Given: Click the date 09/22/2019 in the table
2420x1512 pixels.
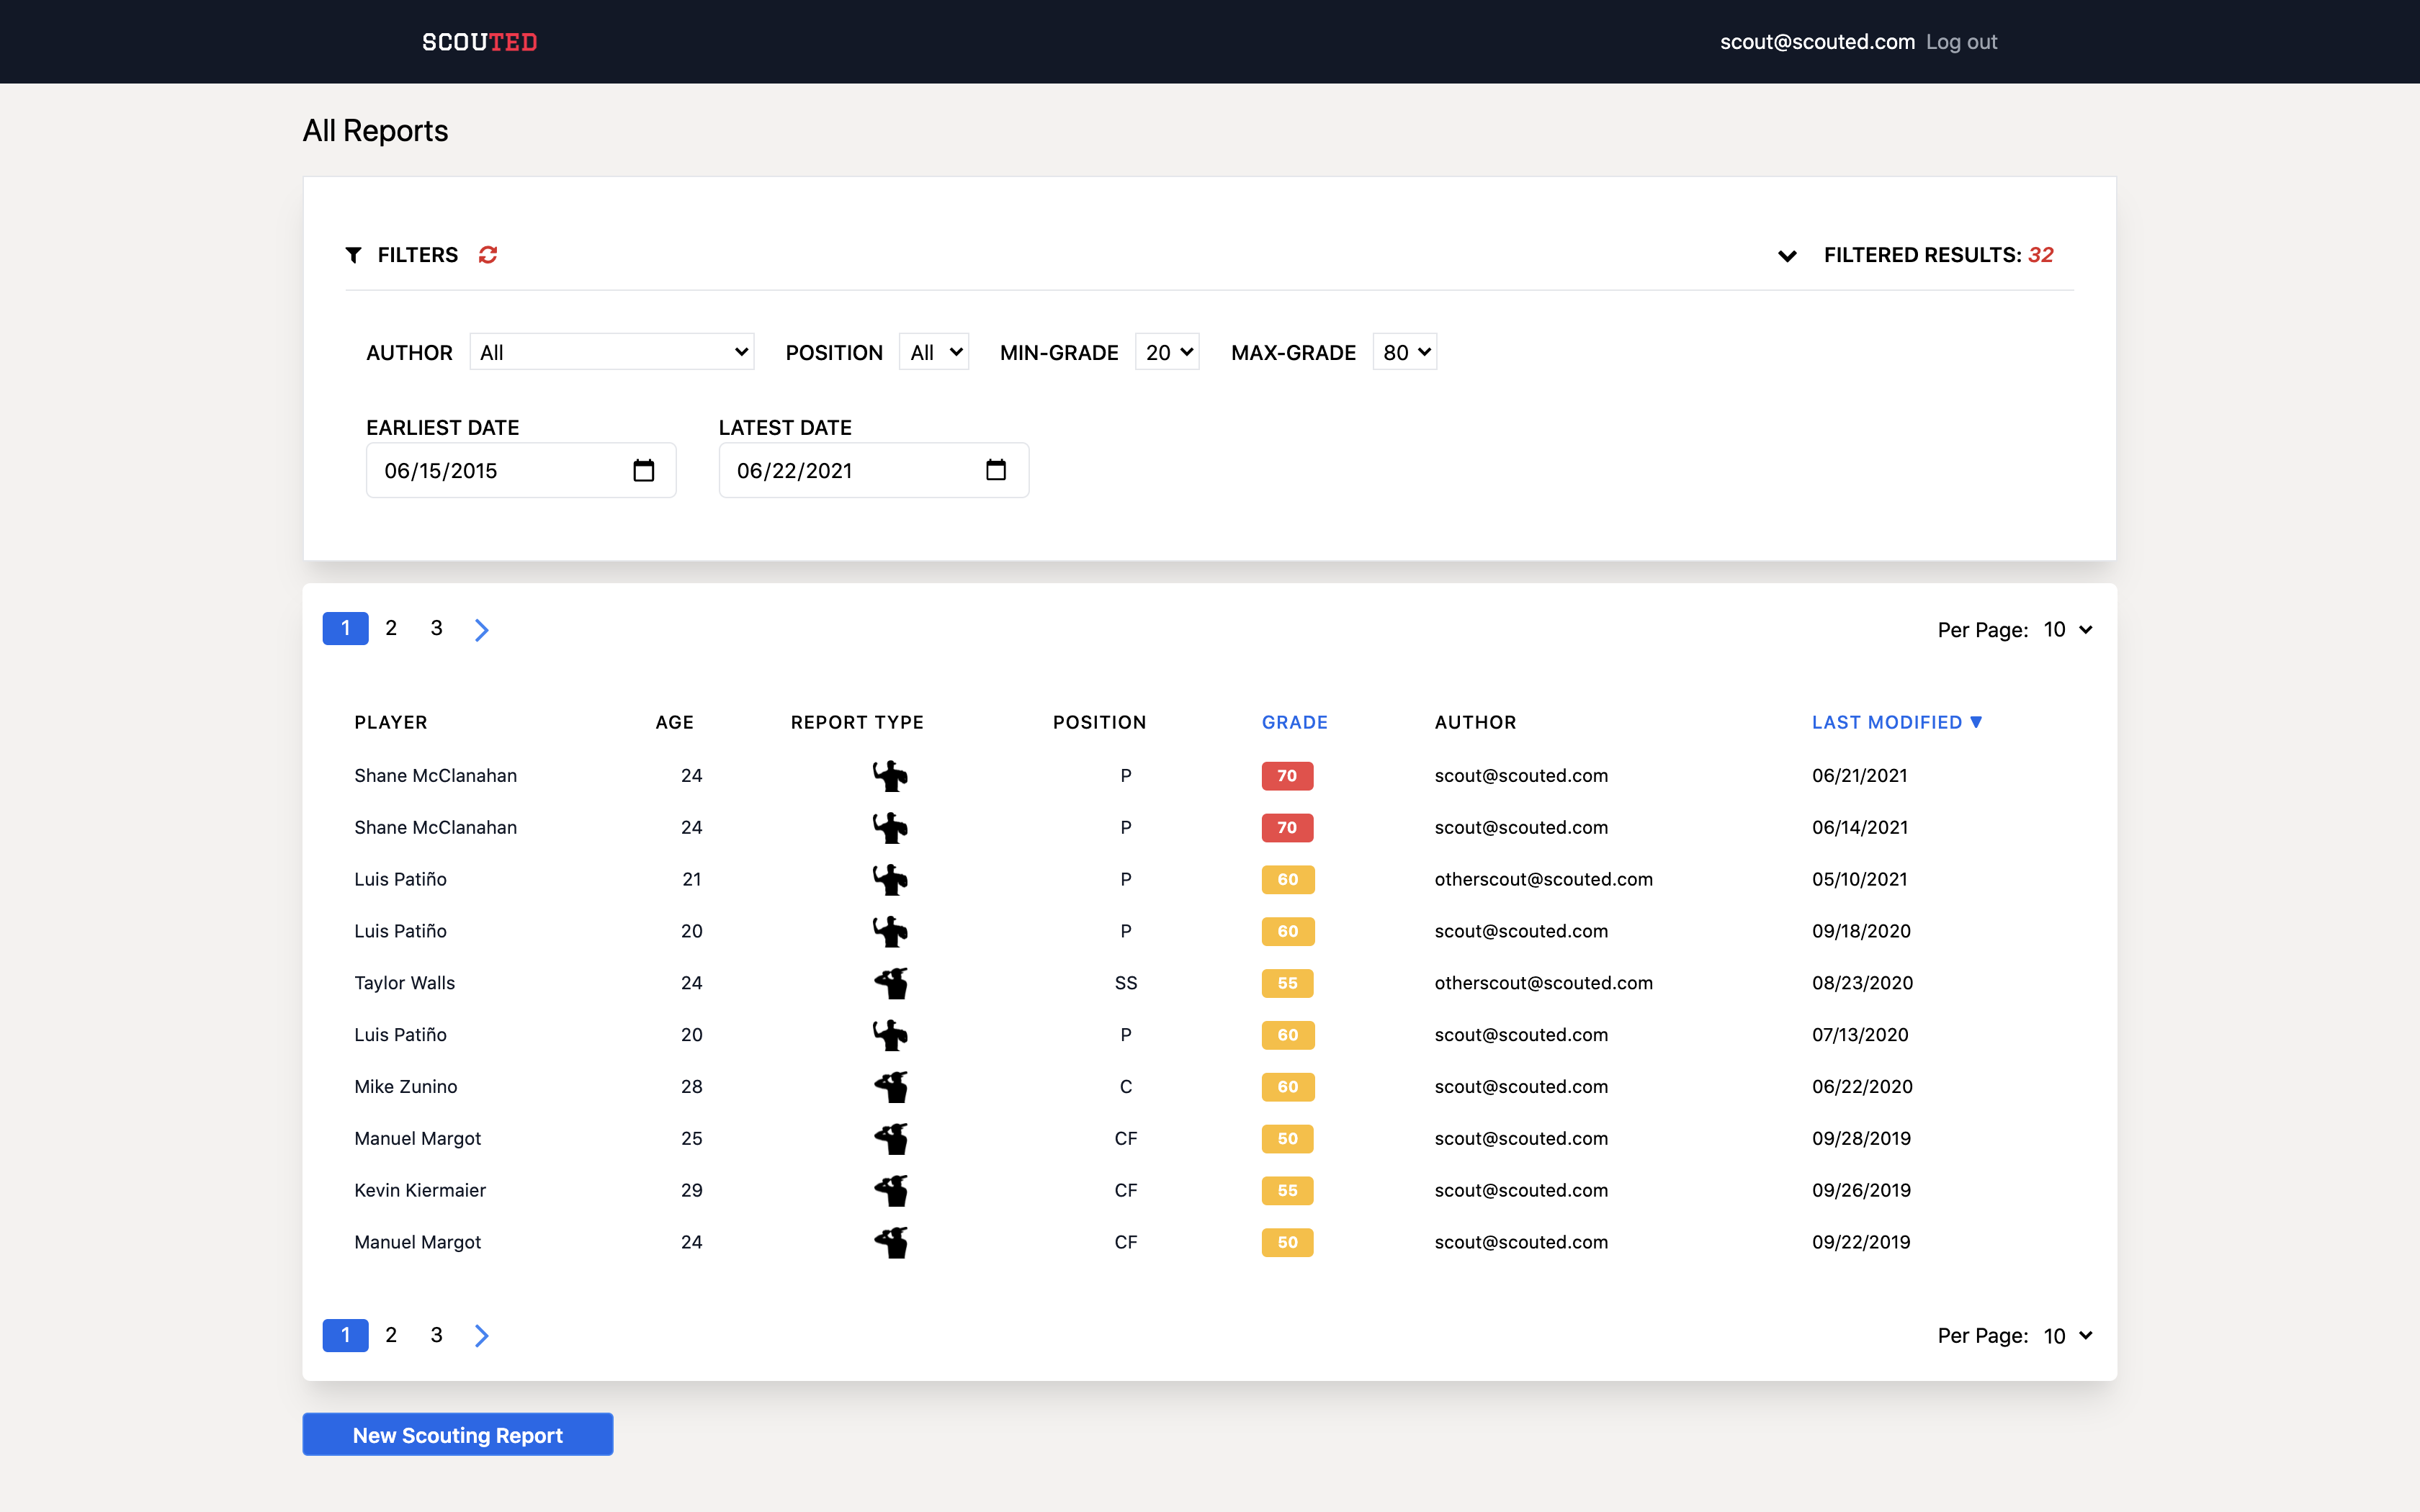Looking at the screenshot, I should coord(1861,1243).
